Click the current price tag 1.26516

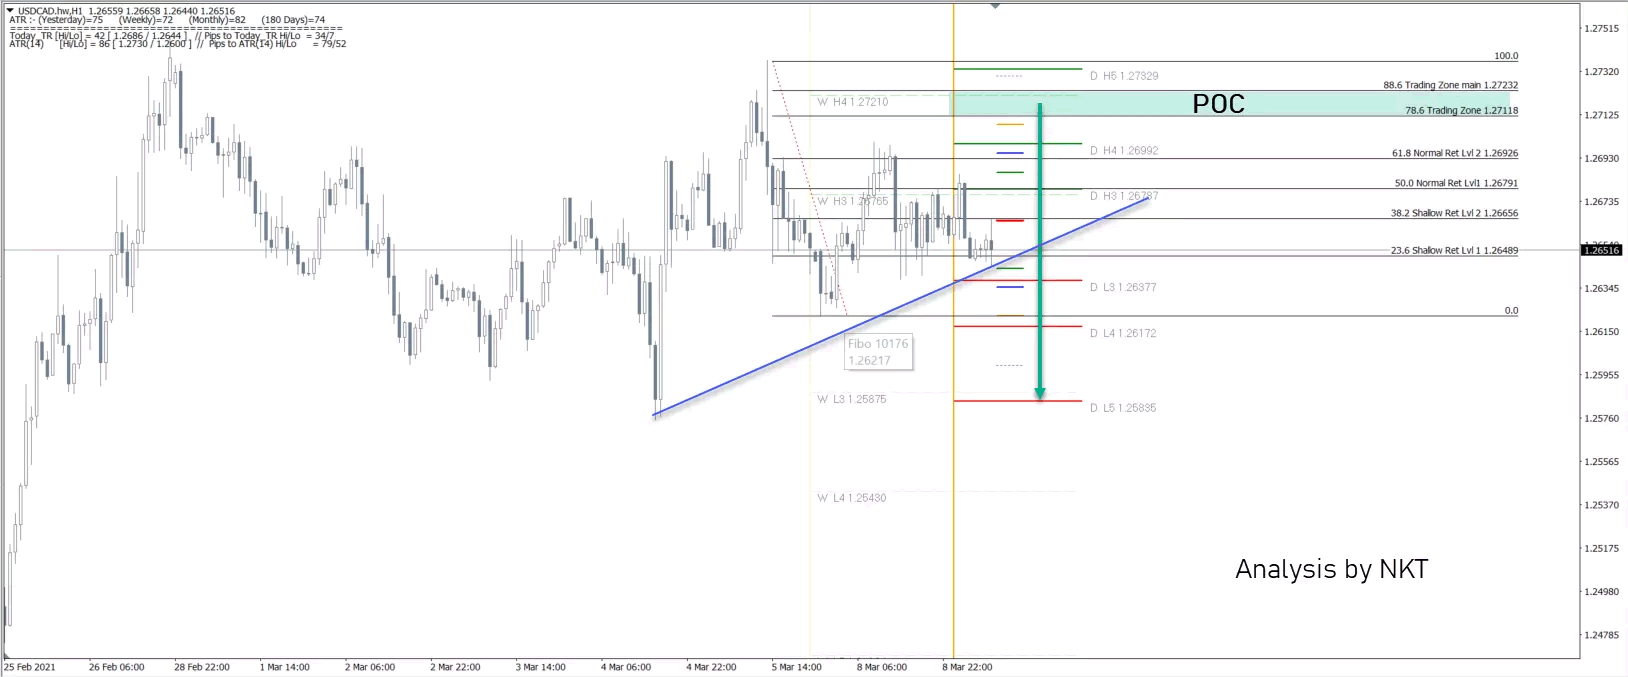pyautogui.click(x=1601, y=250)
